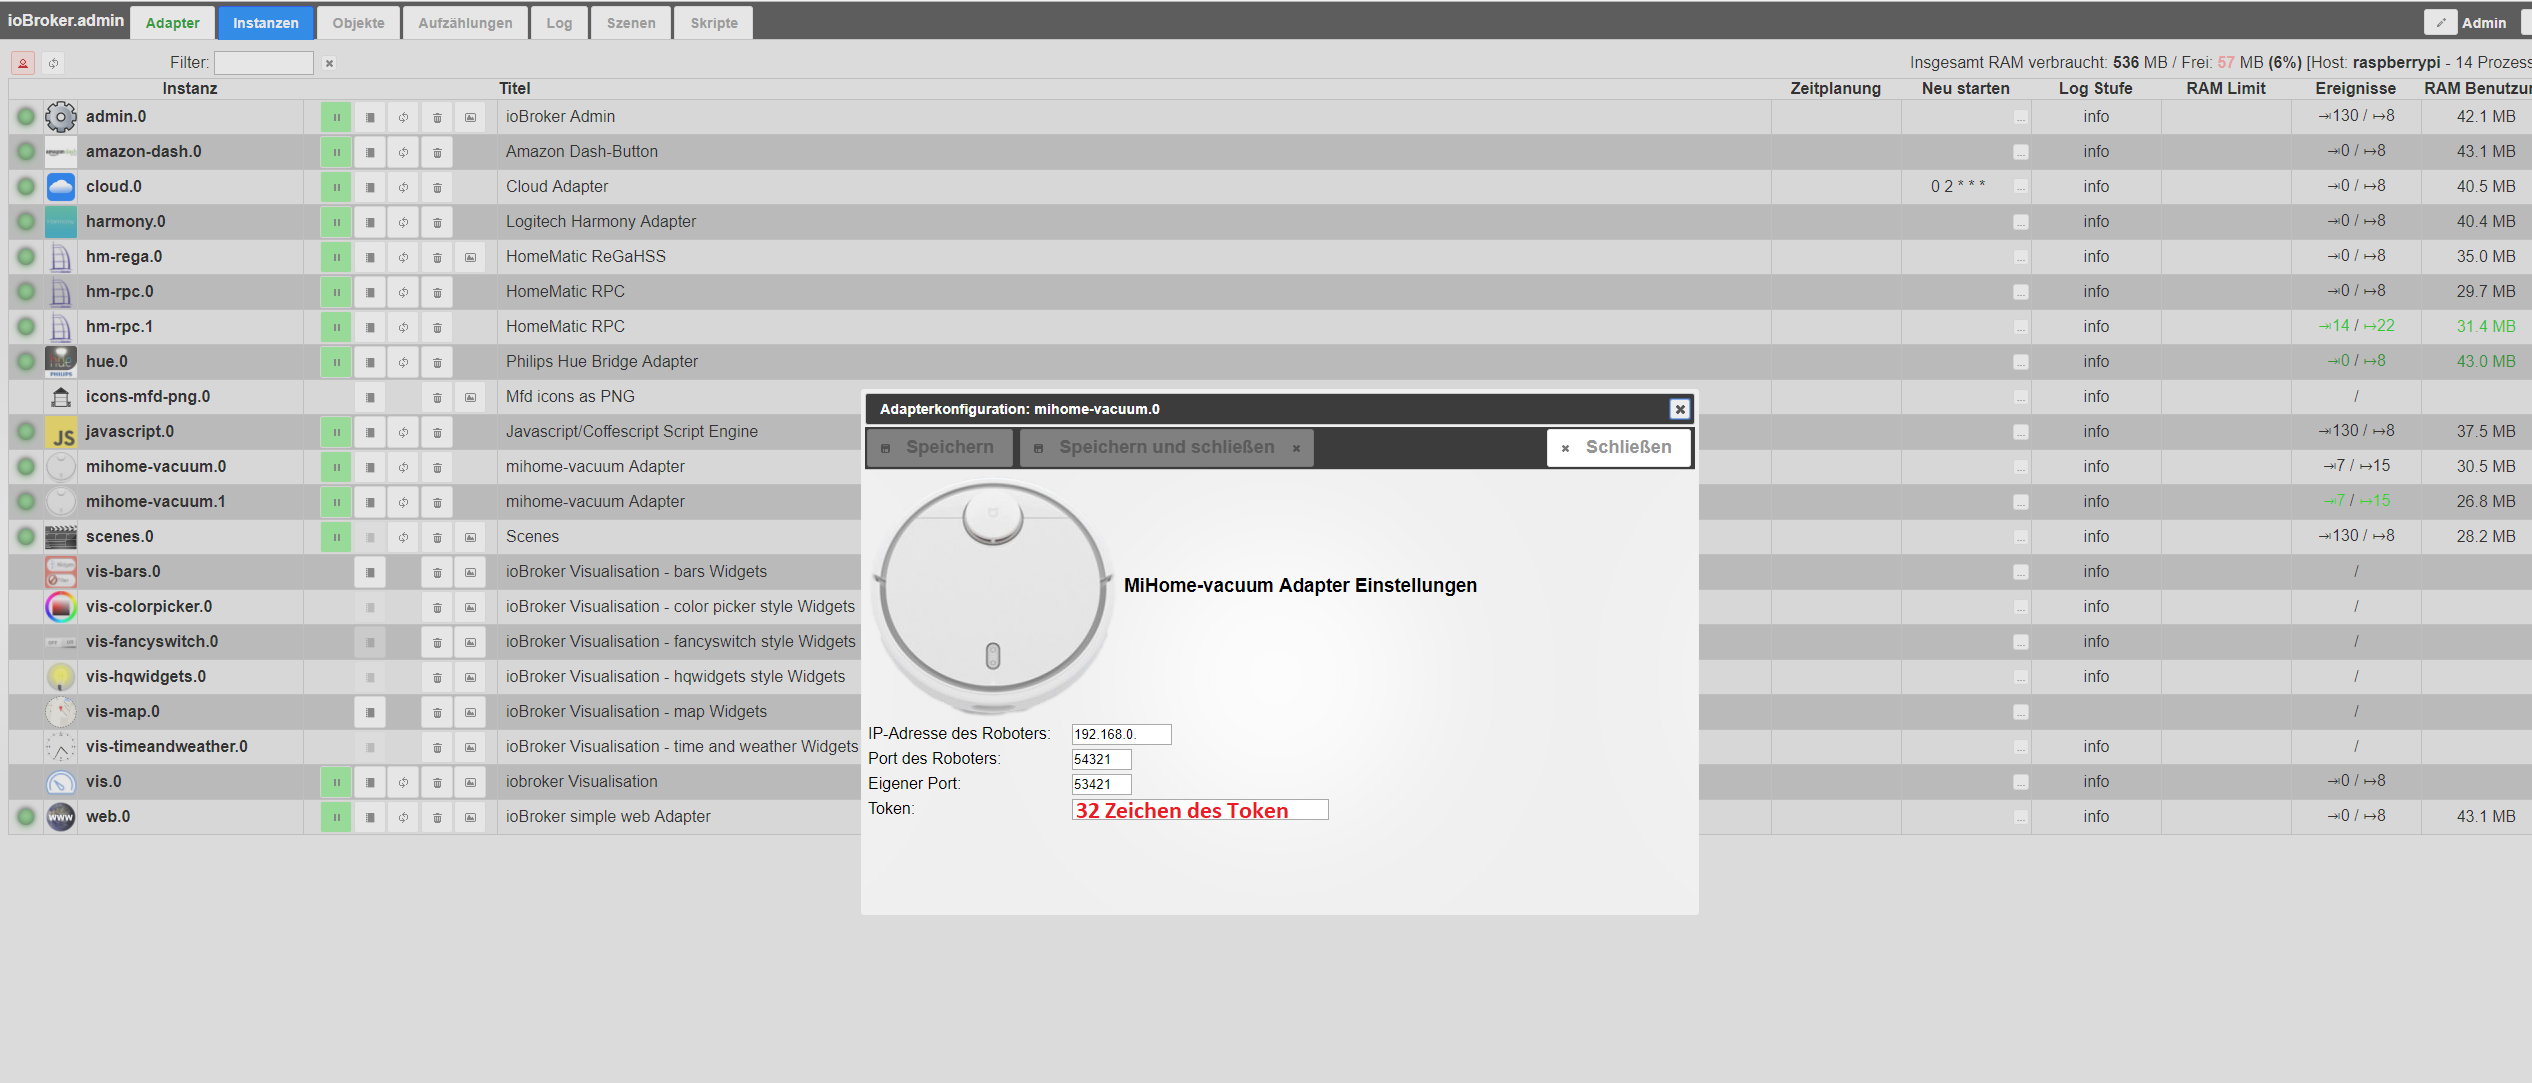
Task: Click the Token input field
Action: click(x=1199, y=810)
